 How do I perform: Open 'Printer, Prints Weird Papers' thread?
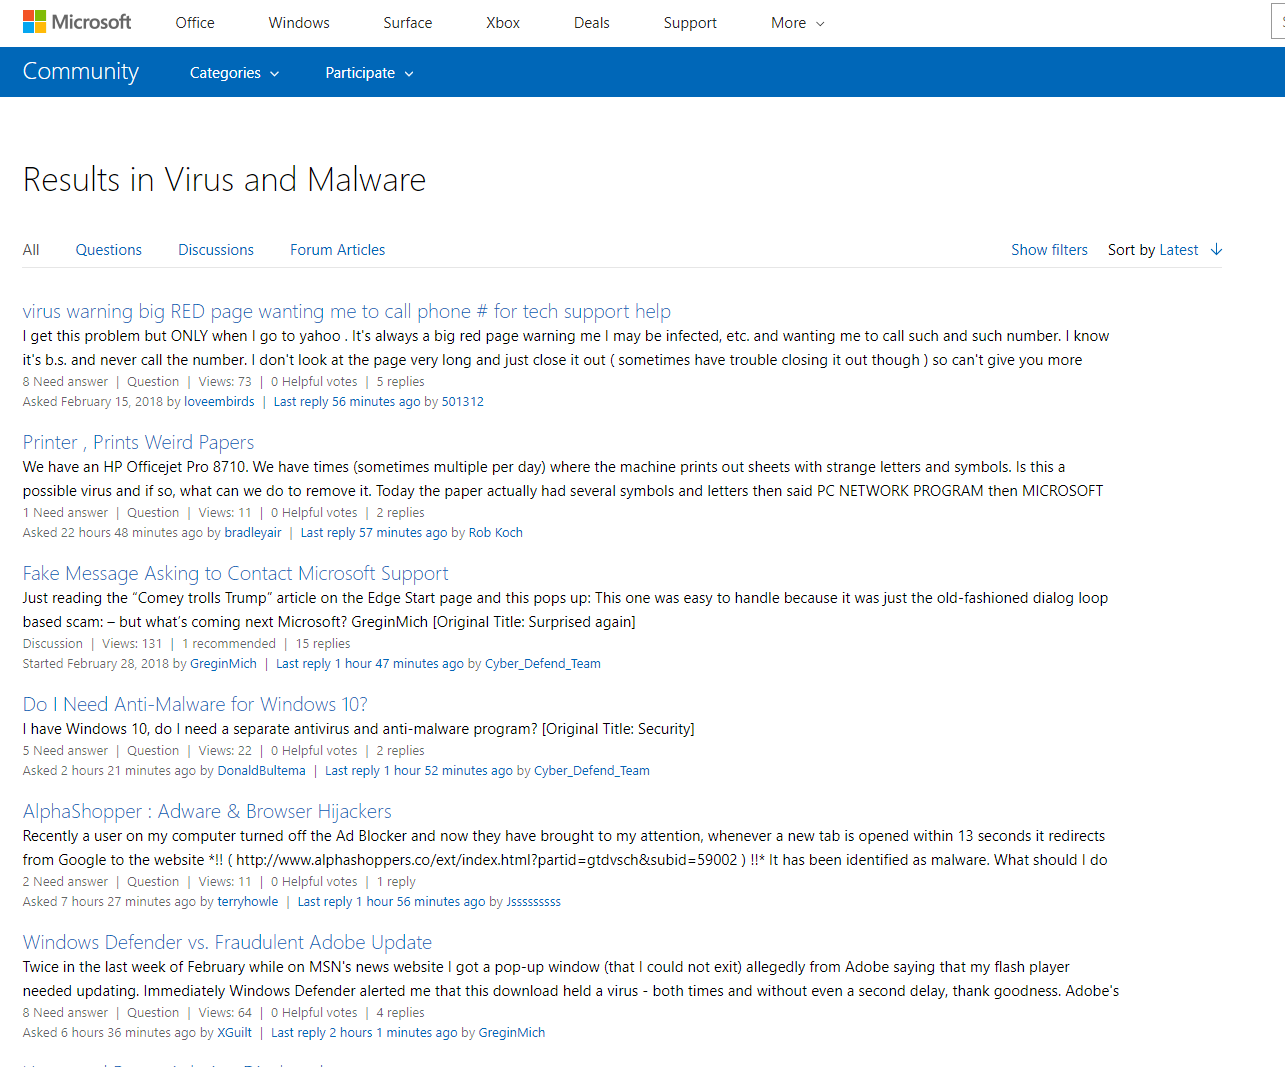click(139, 442)
